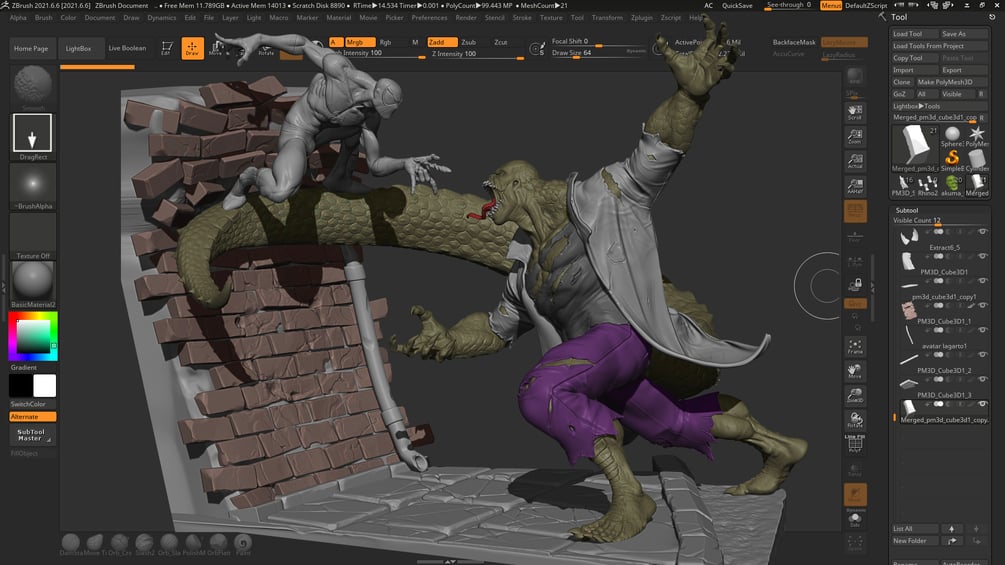Screen dimensions: 1005x565
Task: Open the Zplugin menu
Action: click(x=641, y=18)
